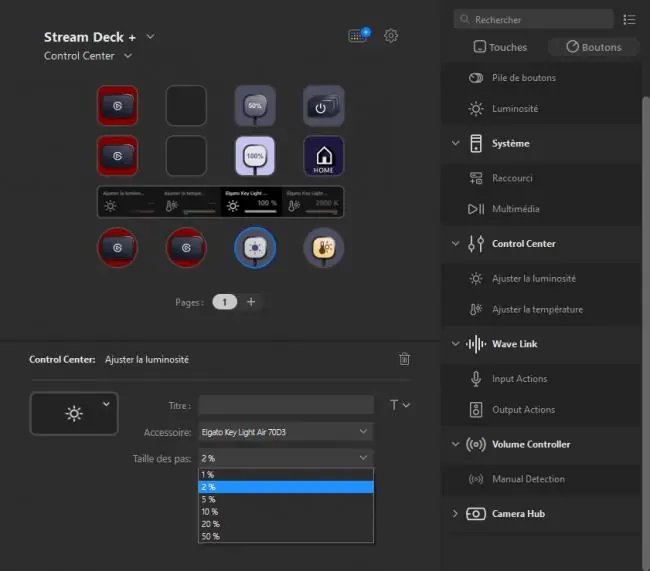Choose 1 % step size
The image size is (650, 571).
286,474
